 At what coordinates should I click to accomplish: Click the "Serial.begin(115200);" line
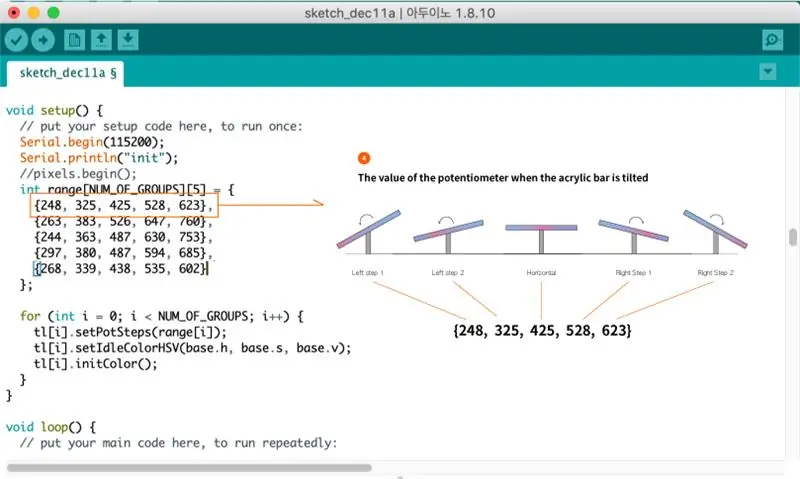[92, 142]
